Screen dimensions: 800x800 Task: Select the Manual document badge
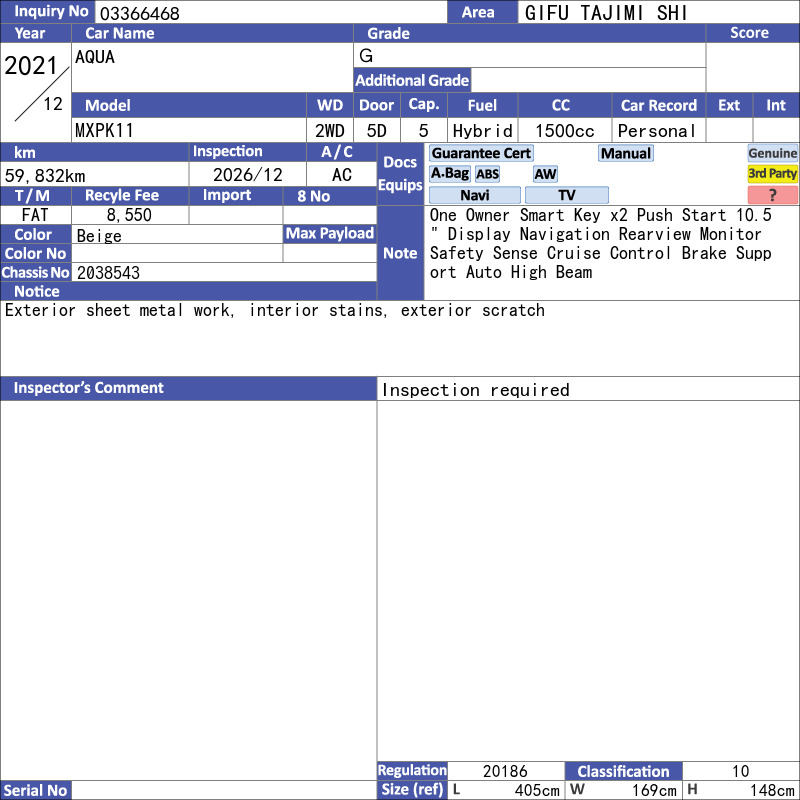point(626,153)
